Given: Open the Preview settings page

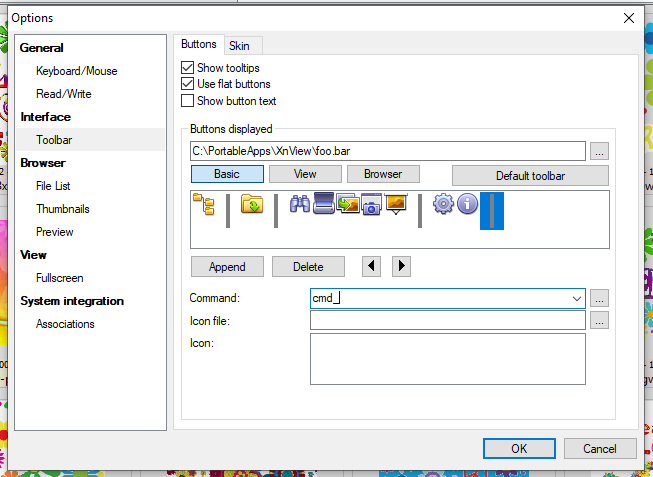Looking at the screenshot, I should [x=55, y=232].
